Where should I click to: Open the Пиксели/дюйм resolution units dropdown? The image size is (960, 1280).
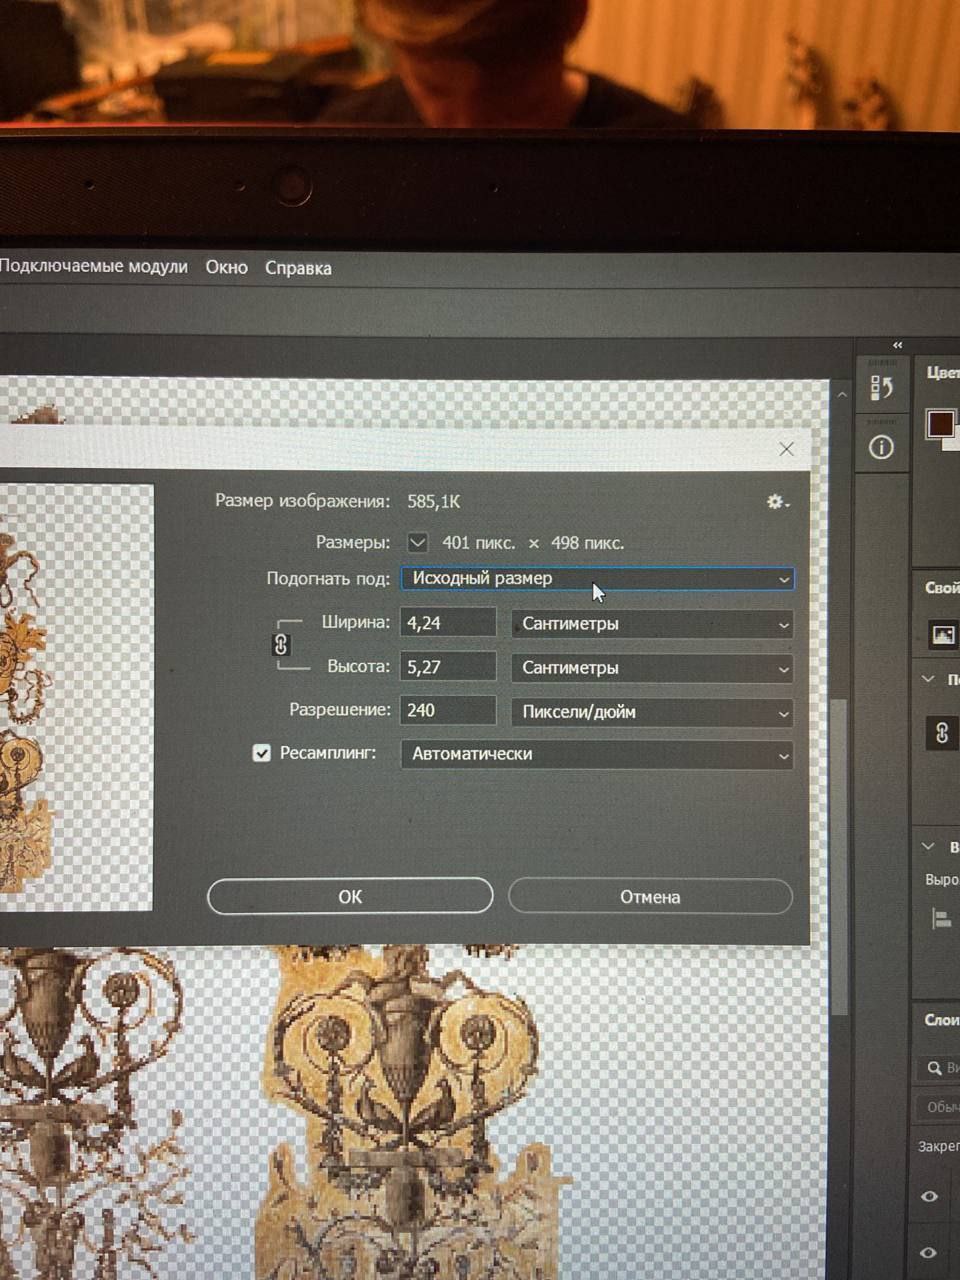[x=652, y=712]
